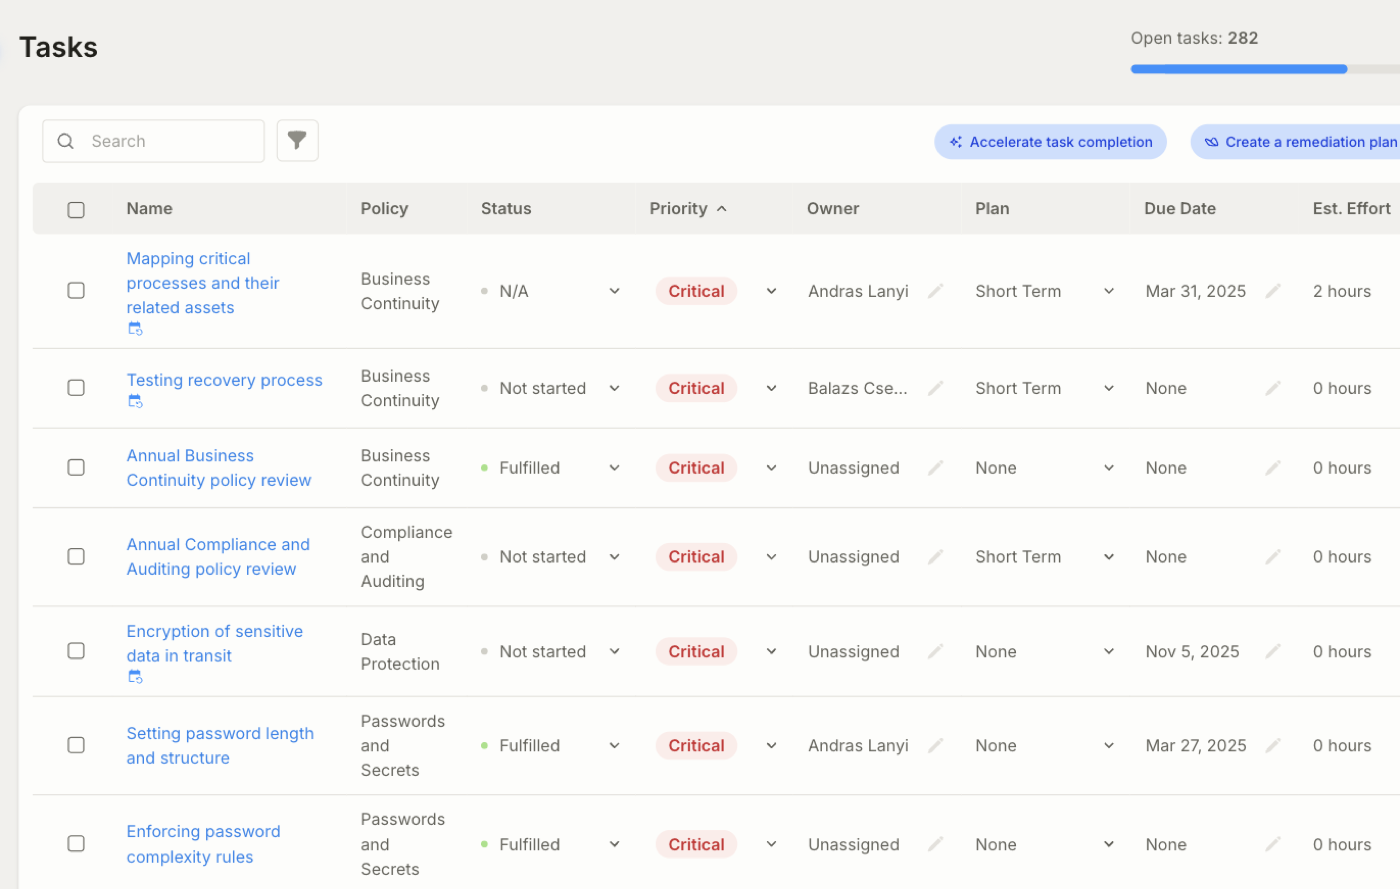Edit owner for Enforcing password complexity rules
1400x889 pixels.
(x=935, y=844)
